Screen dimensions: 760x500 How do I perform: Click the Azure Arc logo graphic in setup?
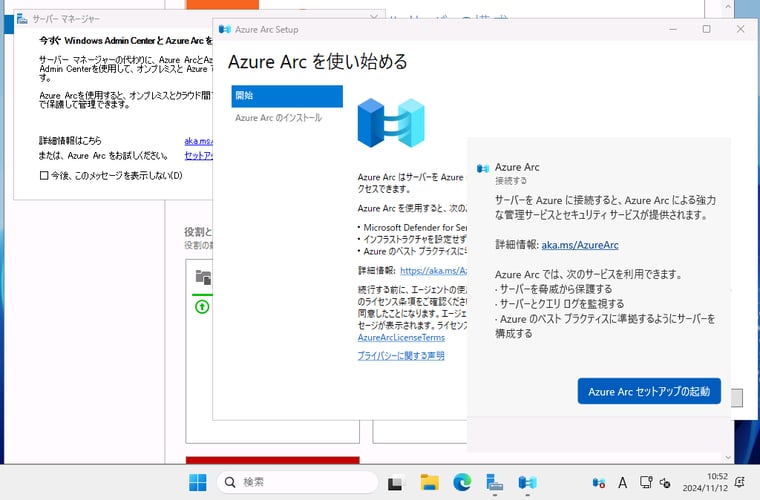tap(391, 123)
